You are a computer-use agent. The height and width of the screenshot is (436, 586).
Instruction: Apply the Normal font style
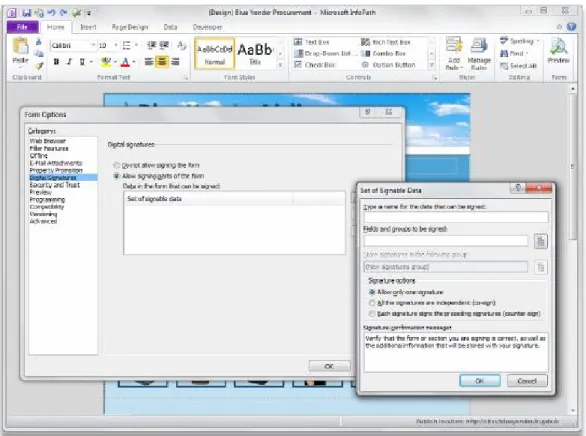pos(215,54)
